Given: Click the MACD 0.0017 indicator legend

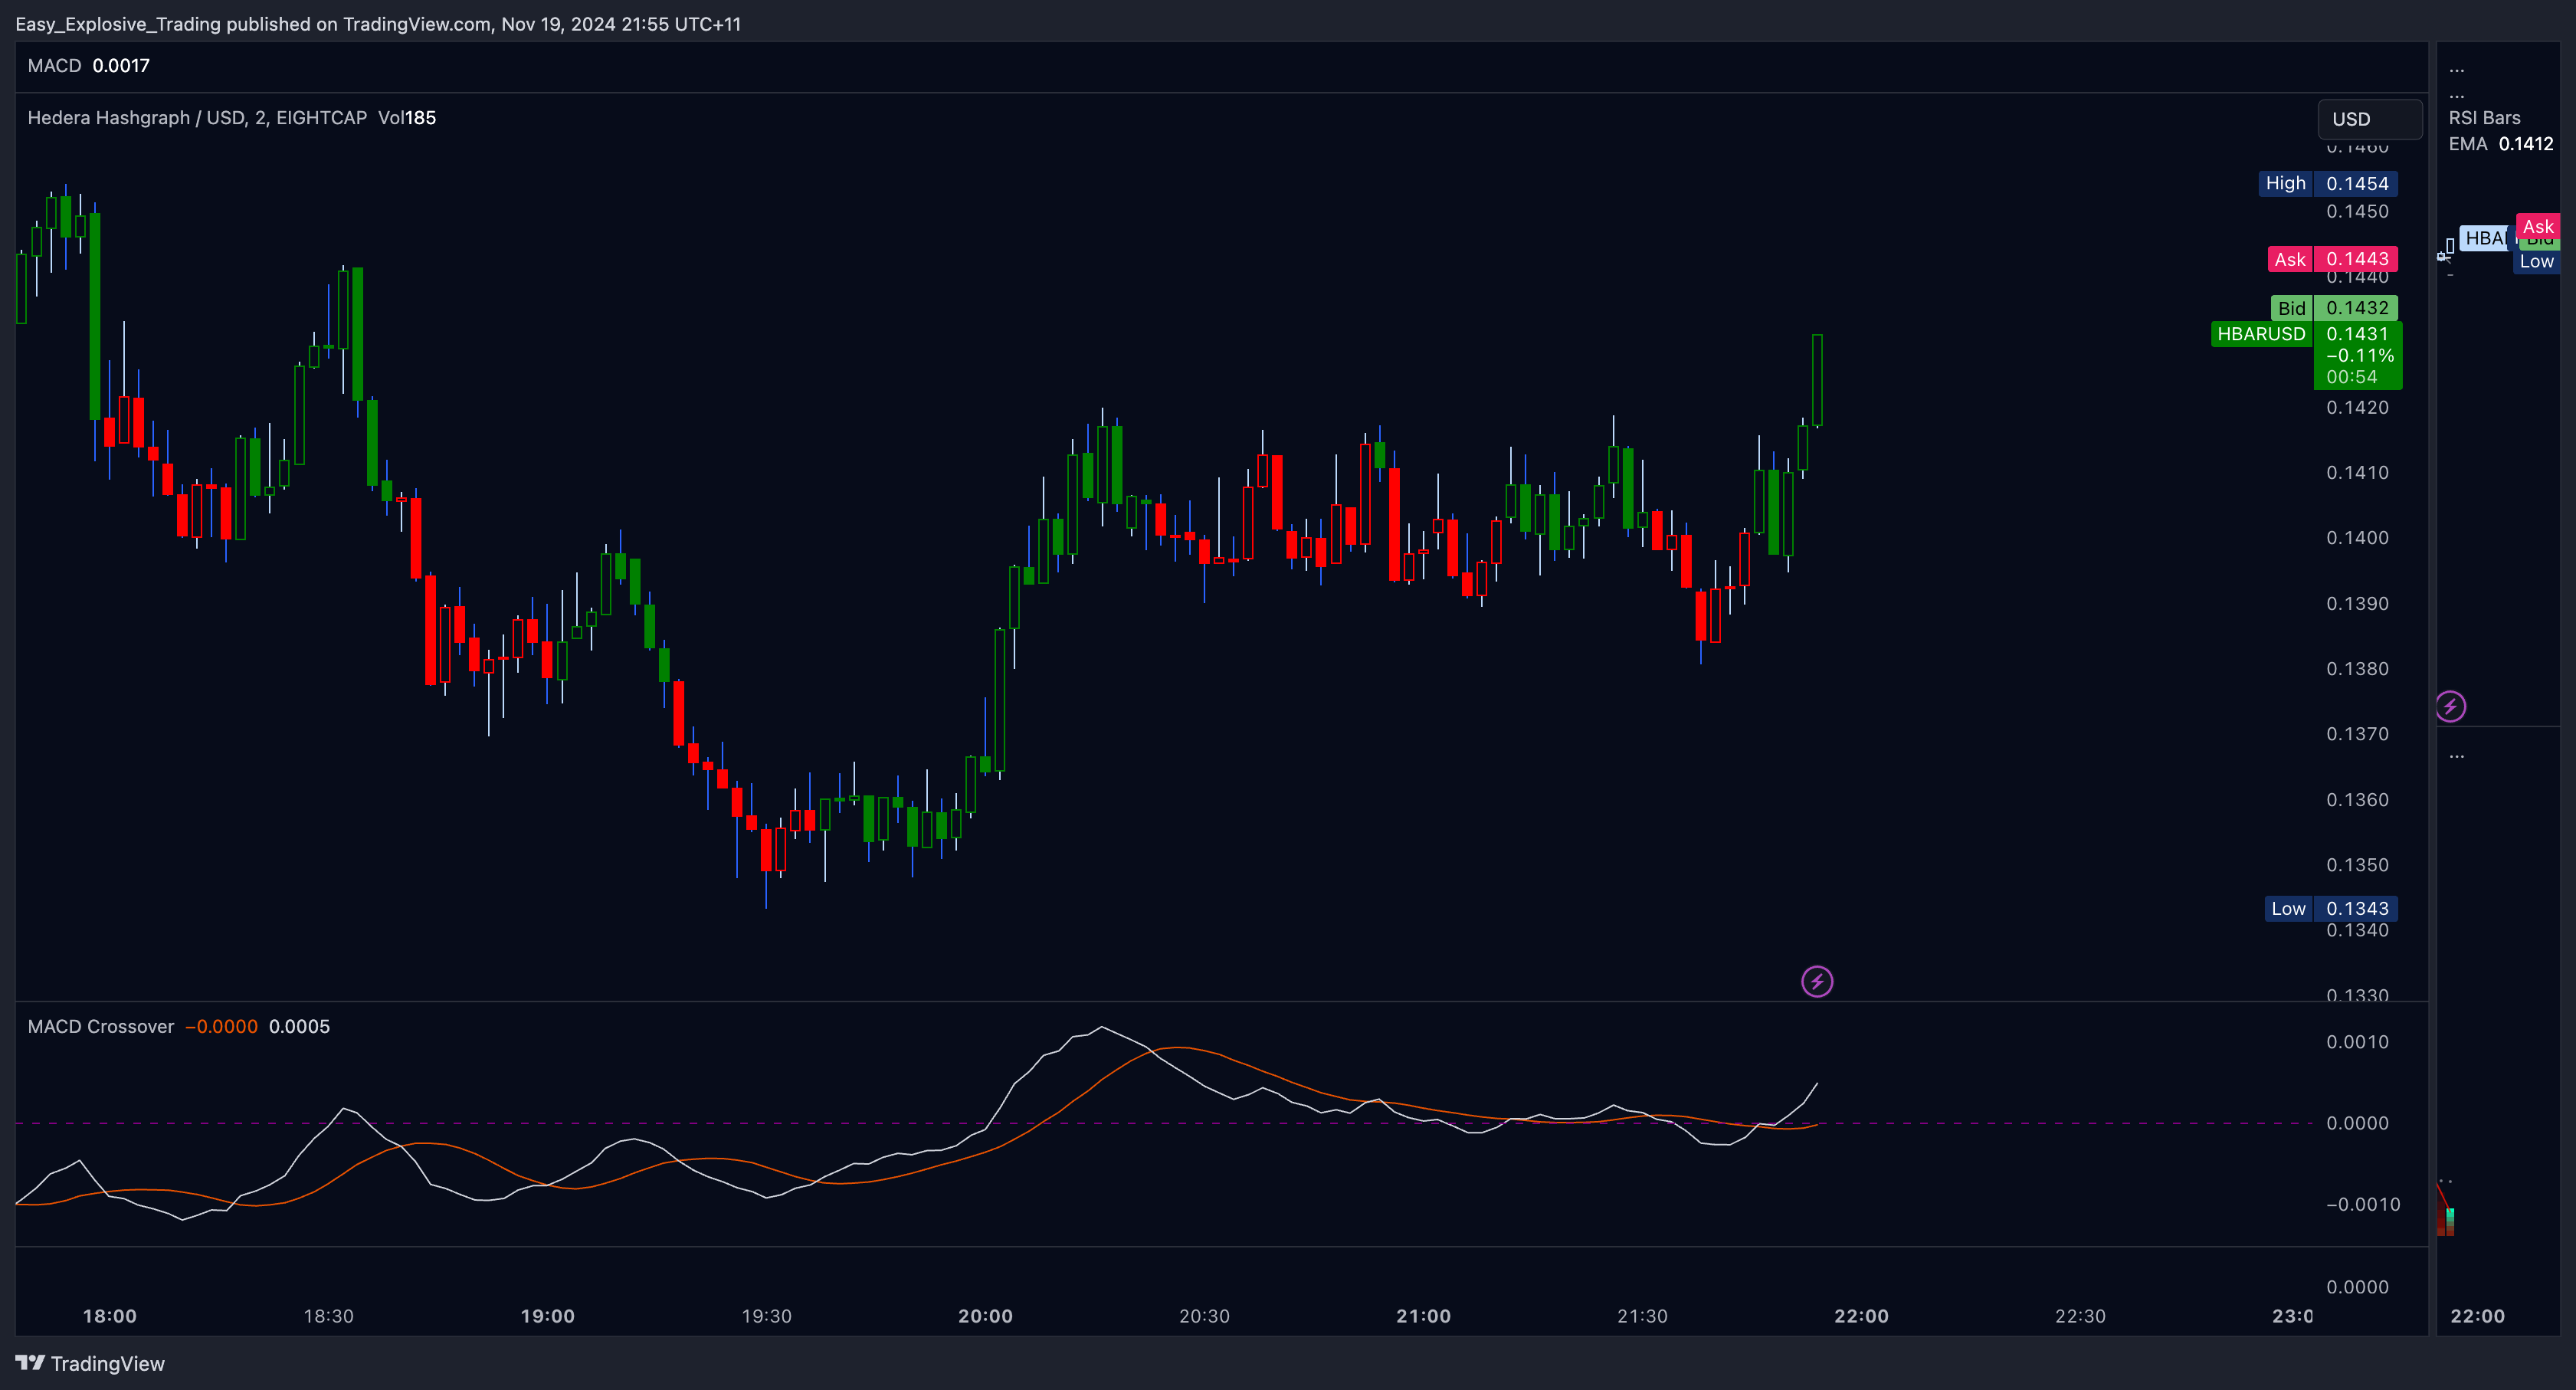Looking at the screenshot, I should tap(89, 66).
